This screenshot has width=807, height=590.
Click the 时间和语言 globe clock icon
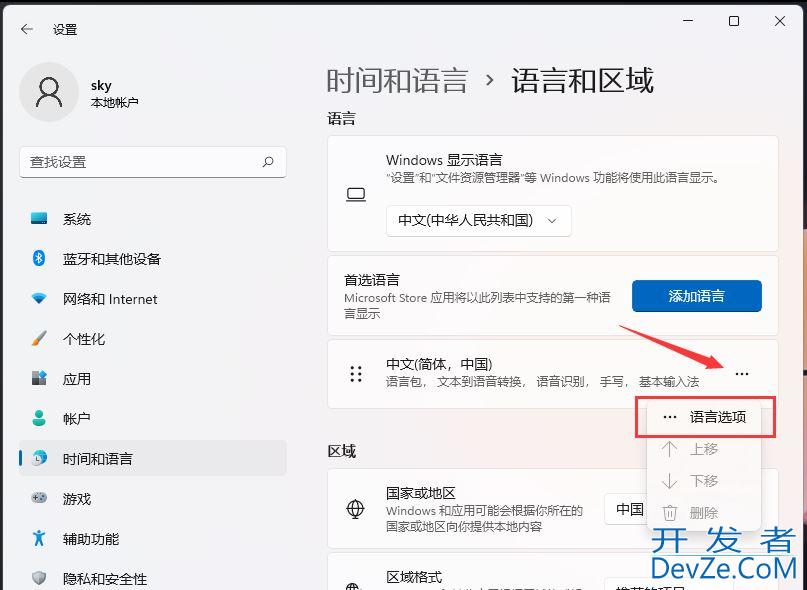(x=39, y=458)
